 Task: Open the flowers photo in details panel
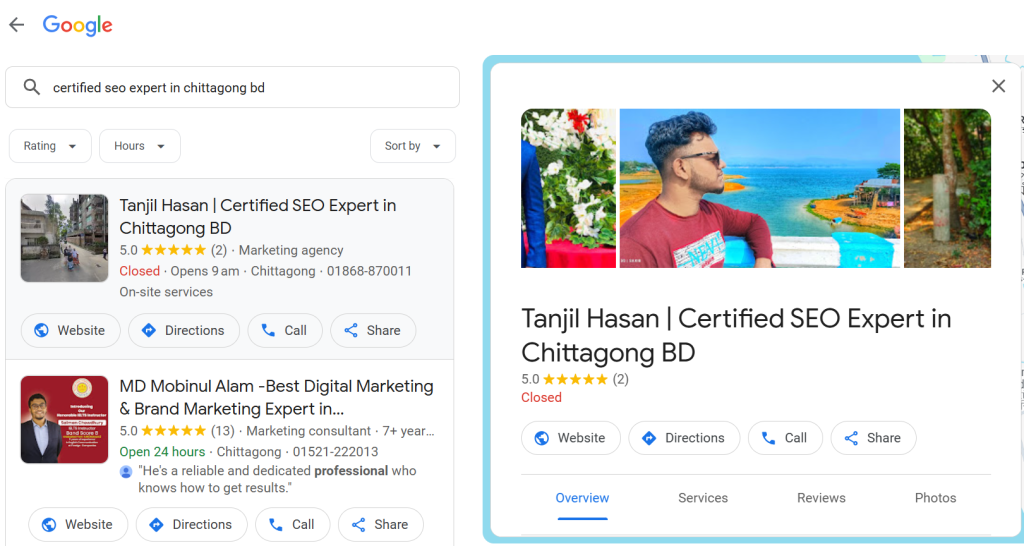coord(568,188)
